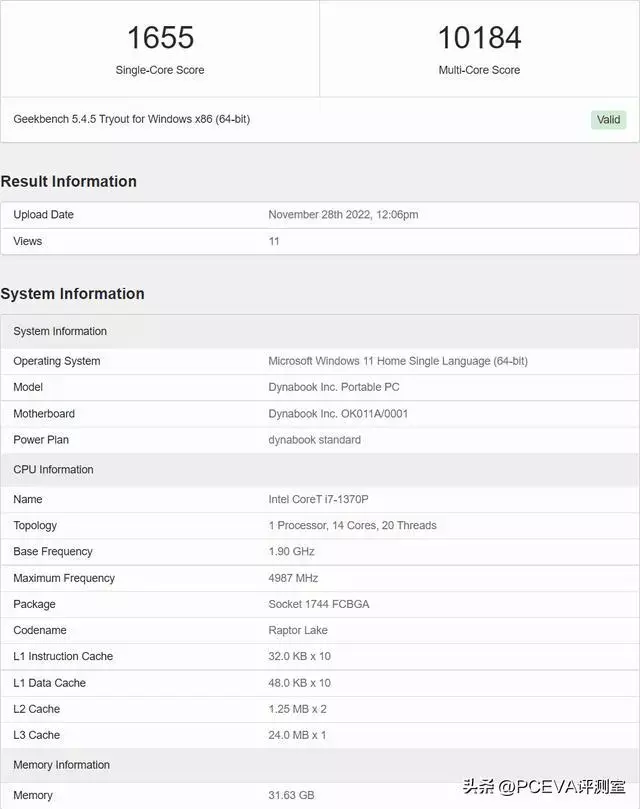Click the large System Information heading

(72, 294)
